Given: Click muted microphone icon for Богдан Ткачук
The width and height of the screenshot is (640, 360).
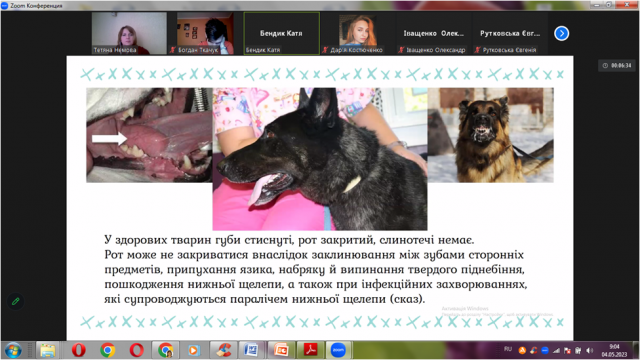Looking at the screenshot, I should (x=173, y=50).
